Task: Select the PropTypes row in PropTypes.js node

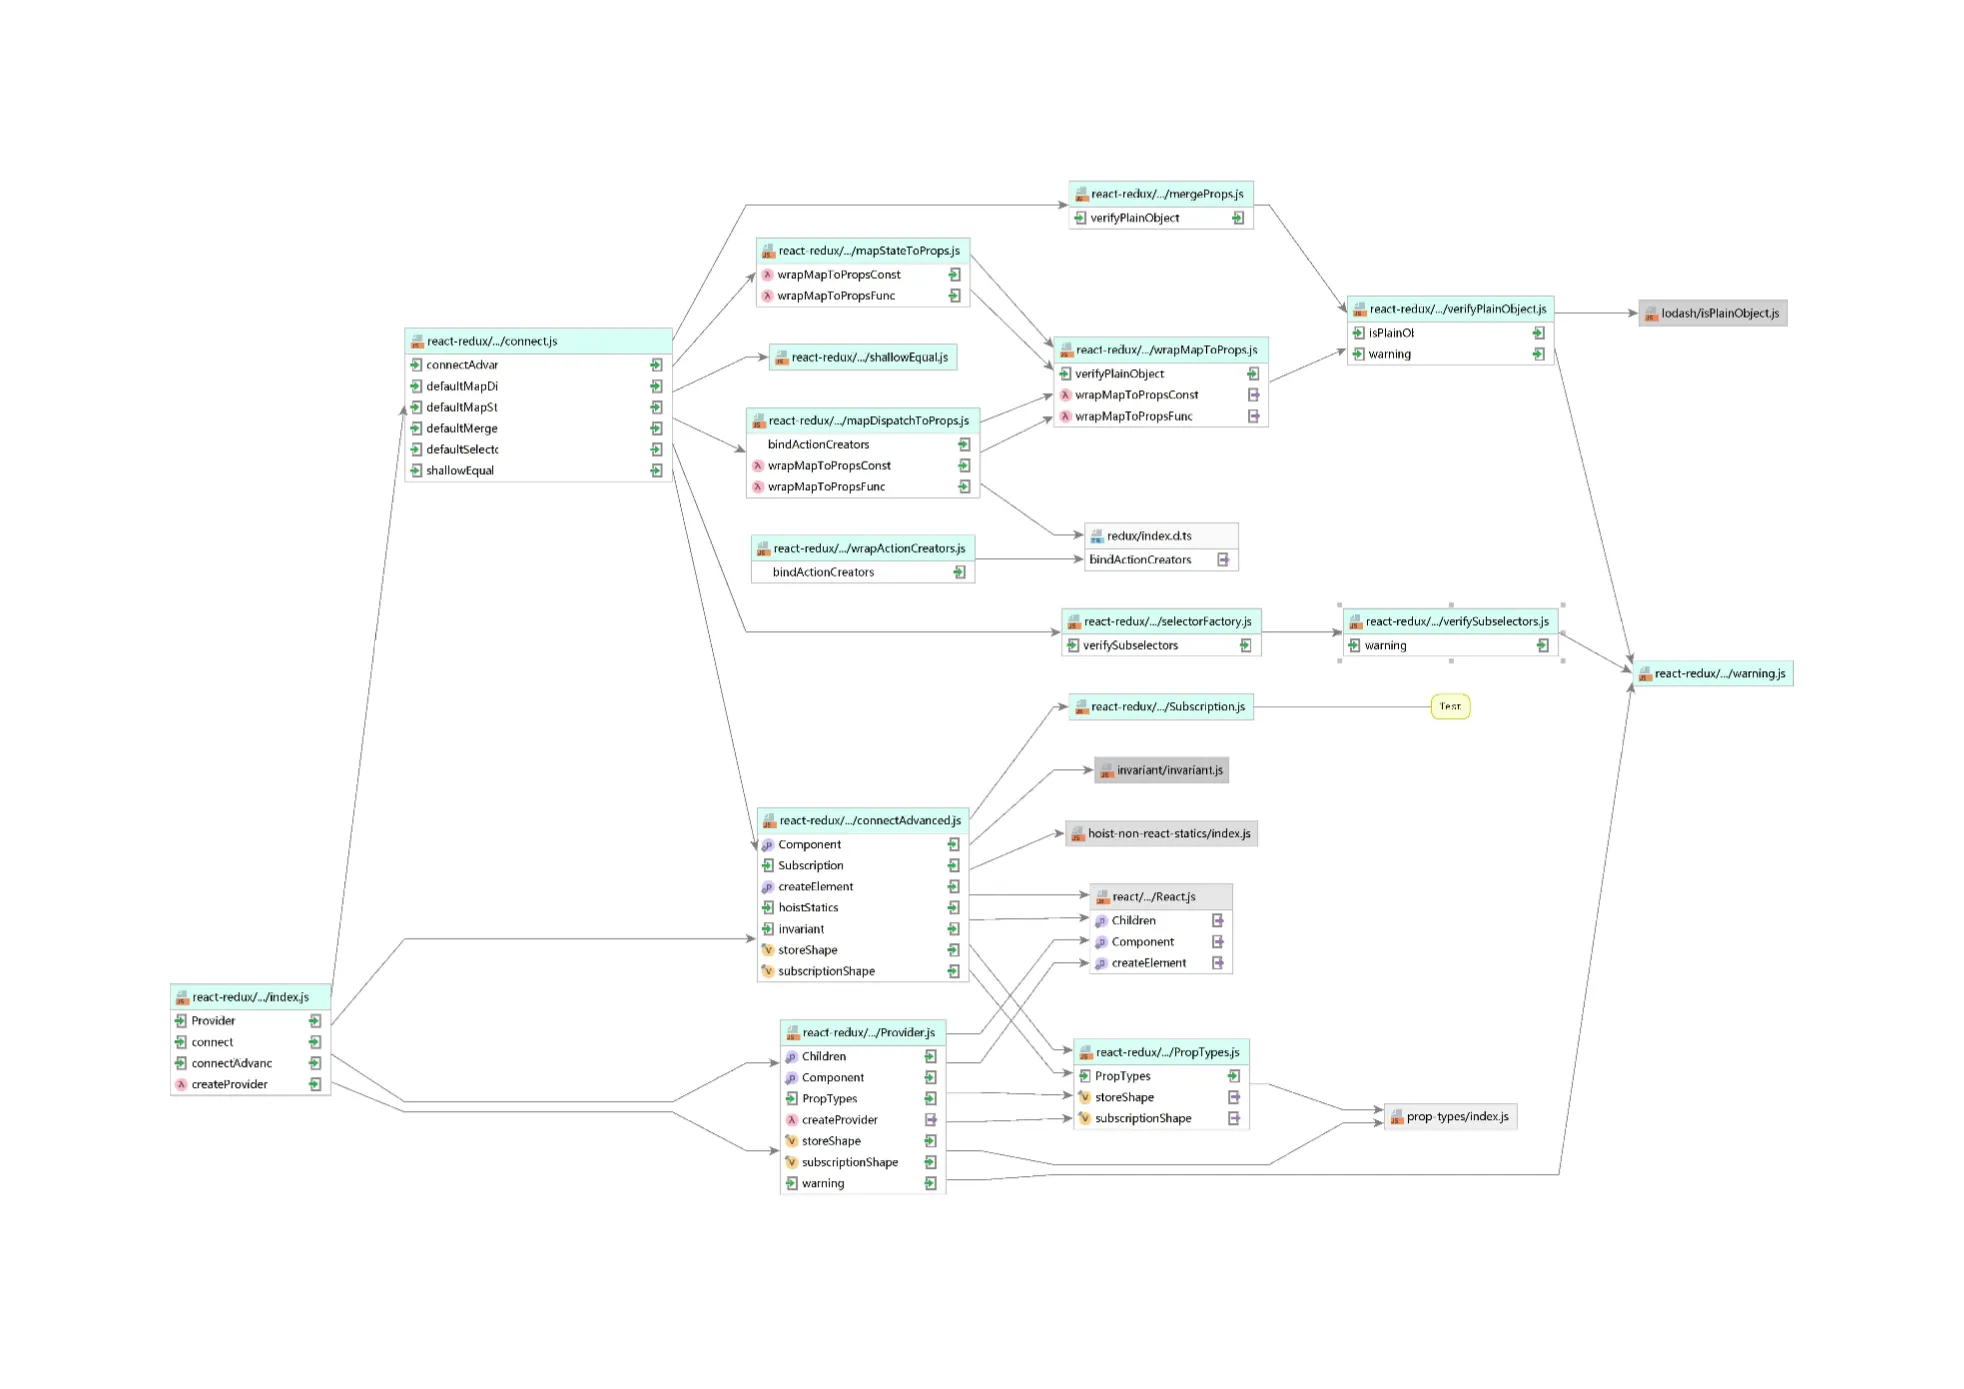Action: pyautogui.click(x=1161, y=1077)
